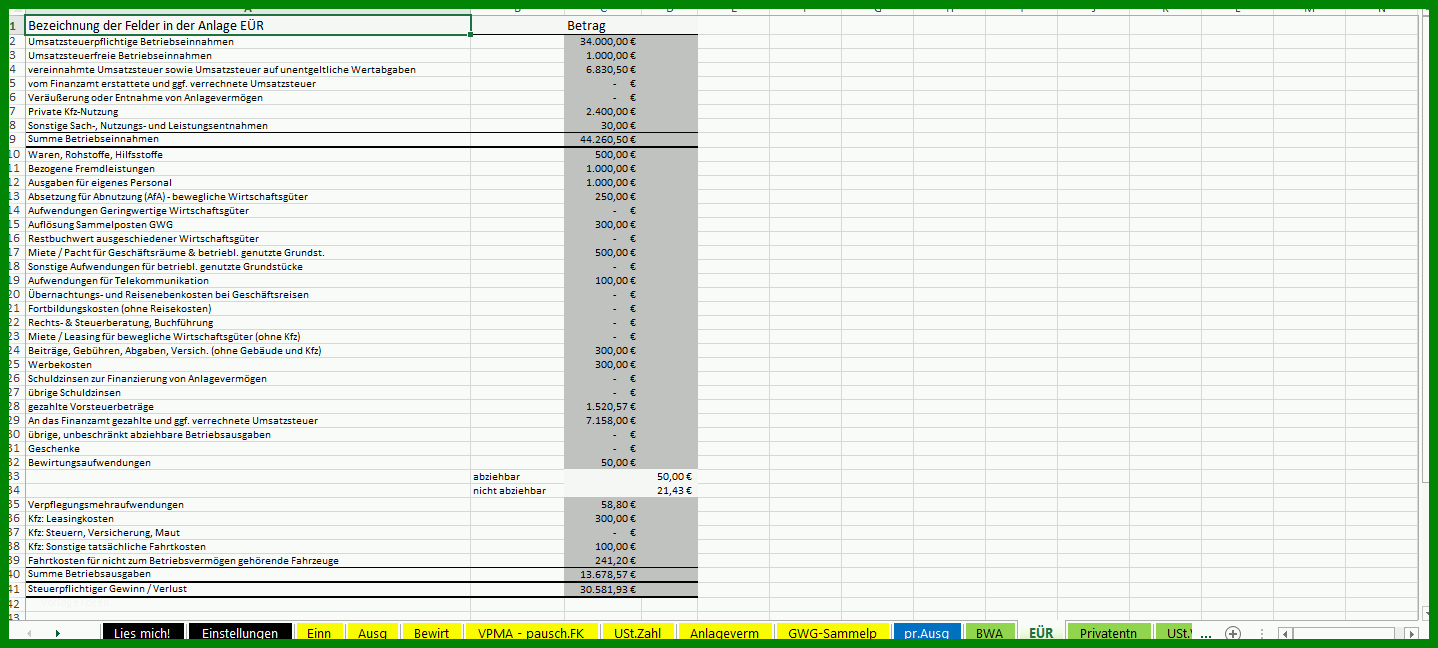Screen dimensions: 1438x648
Task: Click horizontal scrollbar right arrow
Action: tap(1411, 634)
